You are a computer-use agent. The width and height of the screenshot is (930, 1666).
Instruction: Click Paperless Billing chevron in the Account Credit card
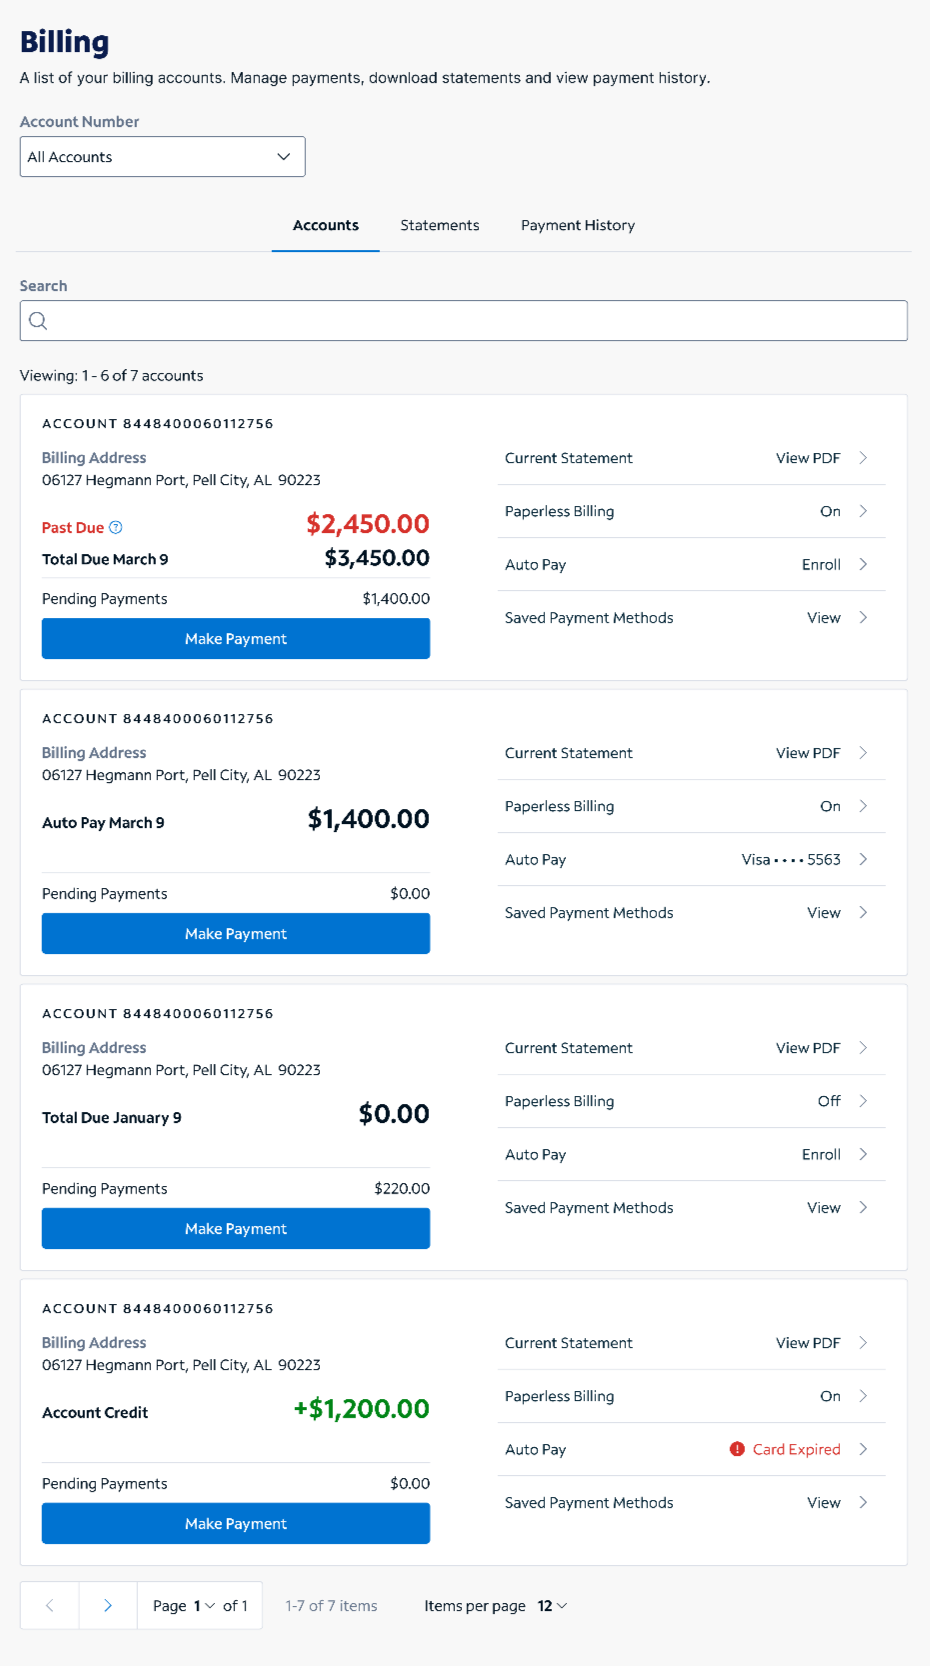[863, 1396]
